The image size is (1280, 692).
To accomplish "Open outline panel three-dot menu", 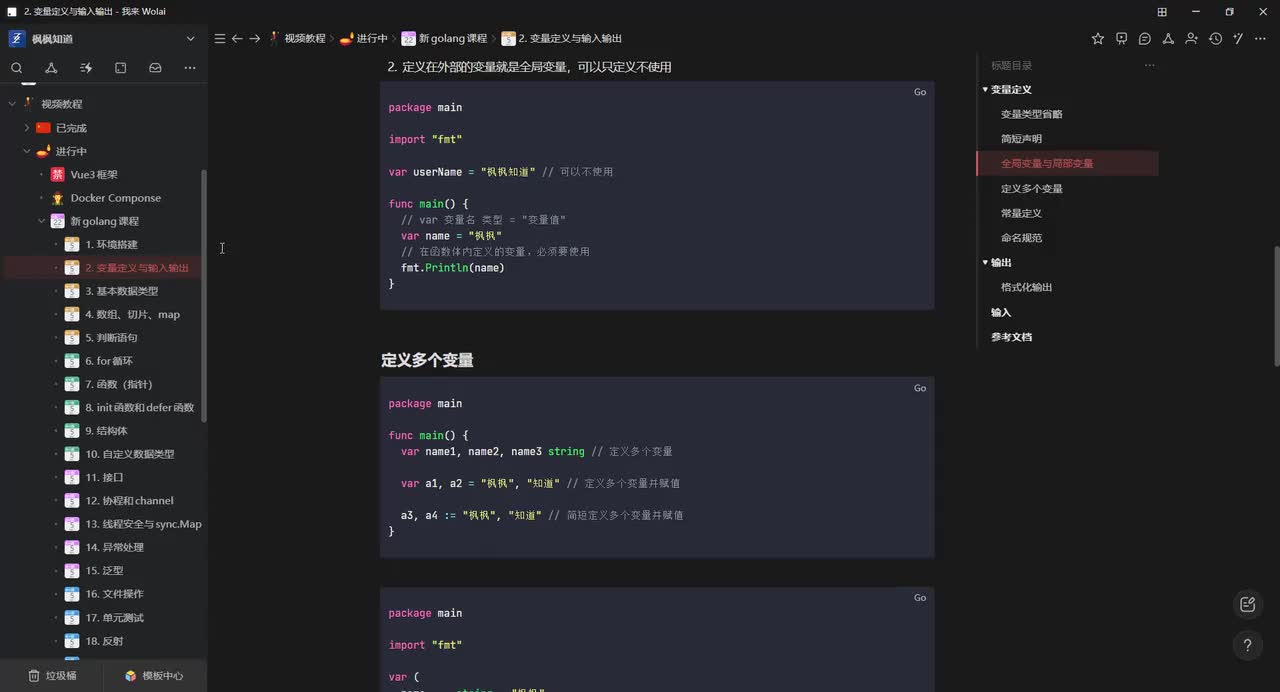I will pyautogui.click(x=1149, y=65).
